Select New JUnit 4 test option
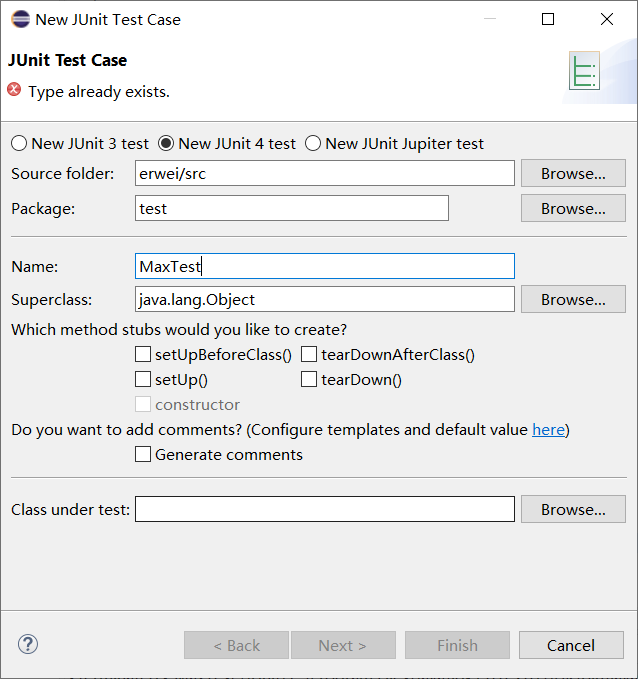 click(x=166, y=143)
